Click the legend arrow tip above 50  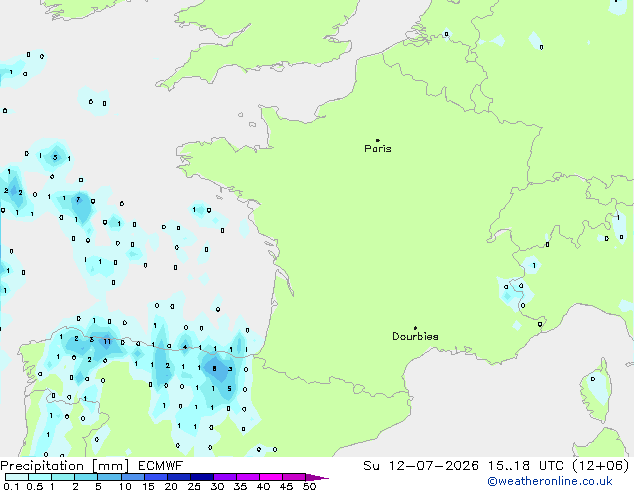click(317, 477)
